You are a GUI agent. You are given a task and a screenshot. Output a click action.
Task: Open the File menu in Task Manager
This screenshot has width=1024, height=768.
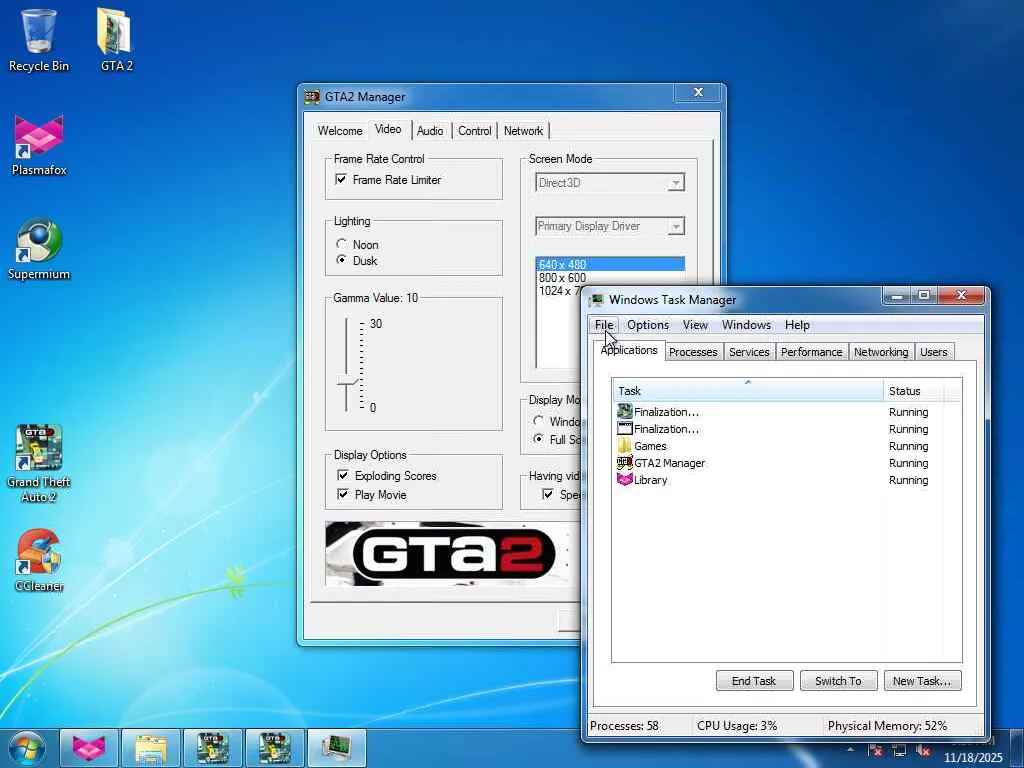[x=604, y=325]
